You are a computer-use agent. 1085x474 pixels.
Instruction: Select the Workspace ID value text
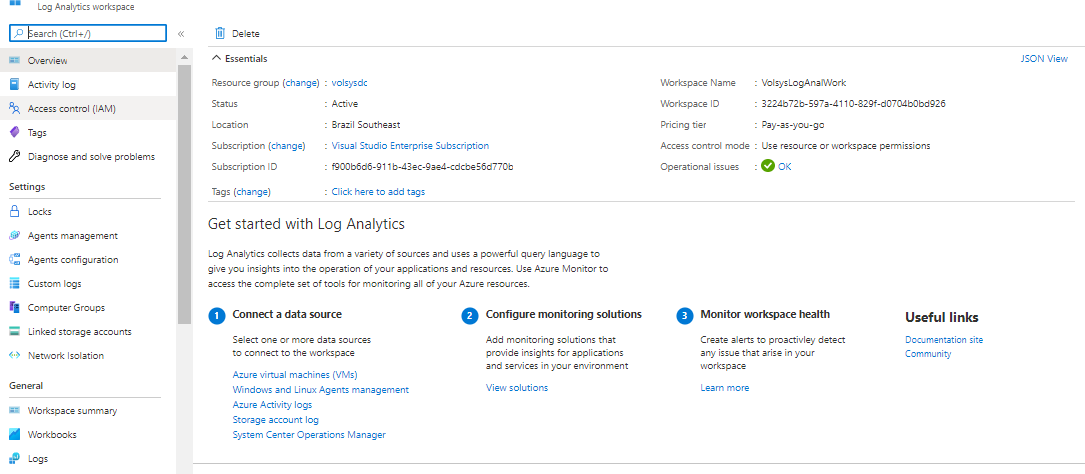tap(853, 104)
